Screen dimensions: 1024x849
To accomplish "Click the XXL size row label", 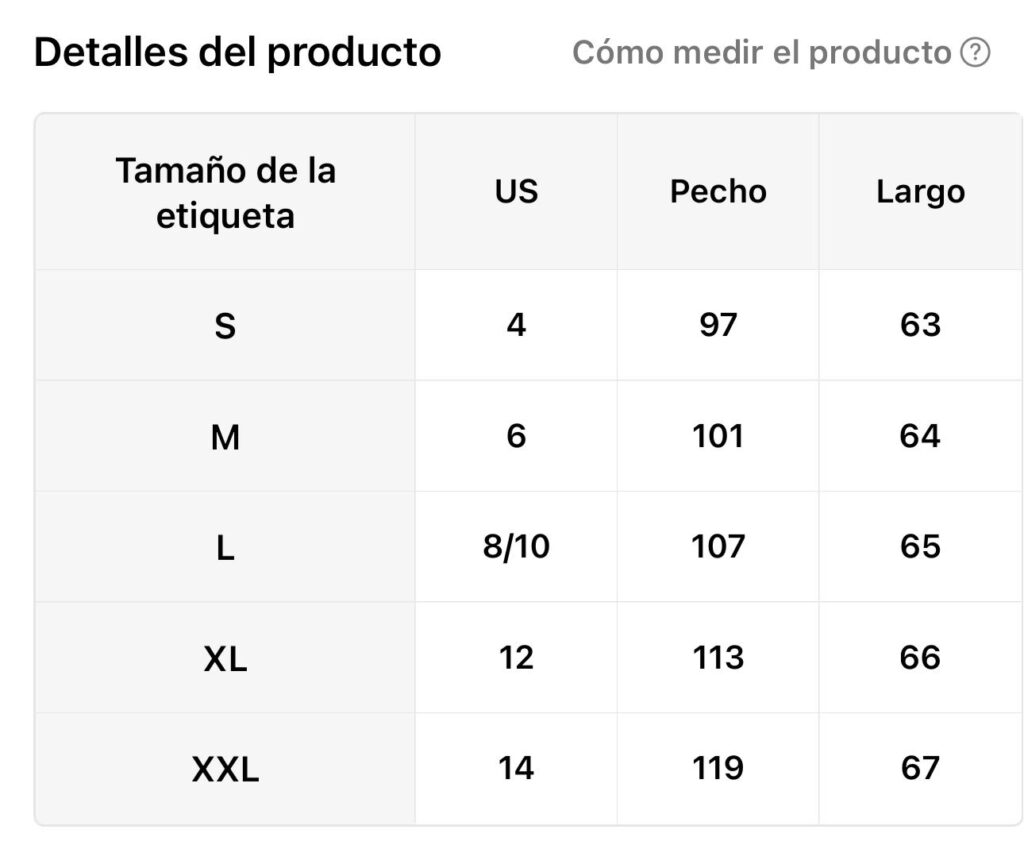I will (x=225, y=769).
